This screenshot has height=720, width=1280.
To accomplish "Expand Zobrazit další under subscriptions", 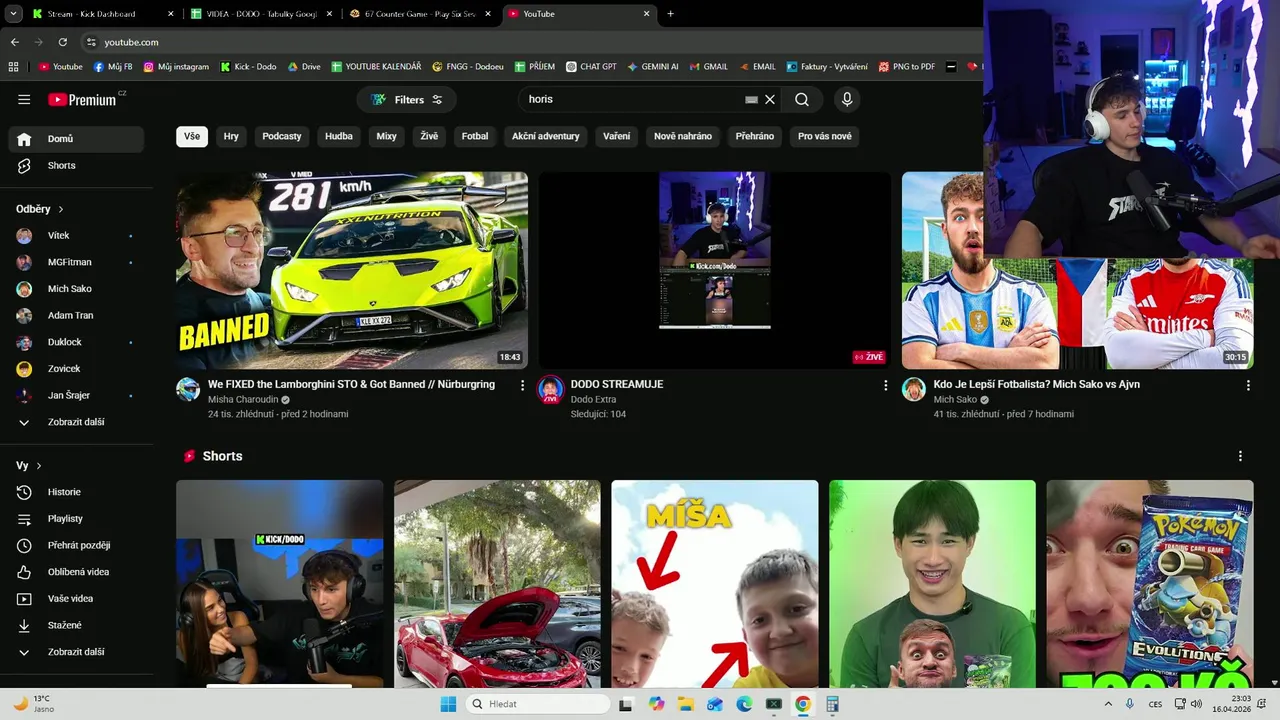I will 76,422.
